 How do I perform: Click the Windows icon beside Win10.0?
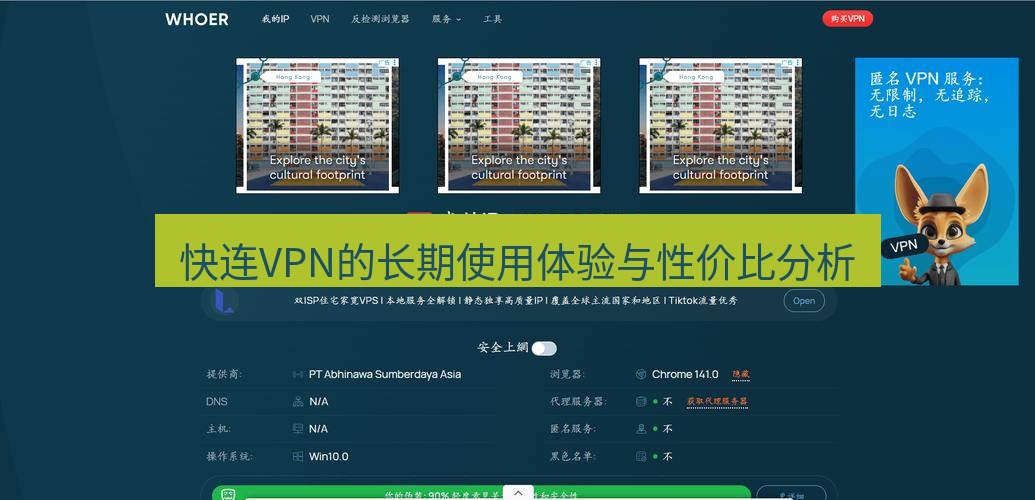[298, 456]
